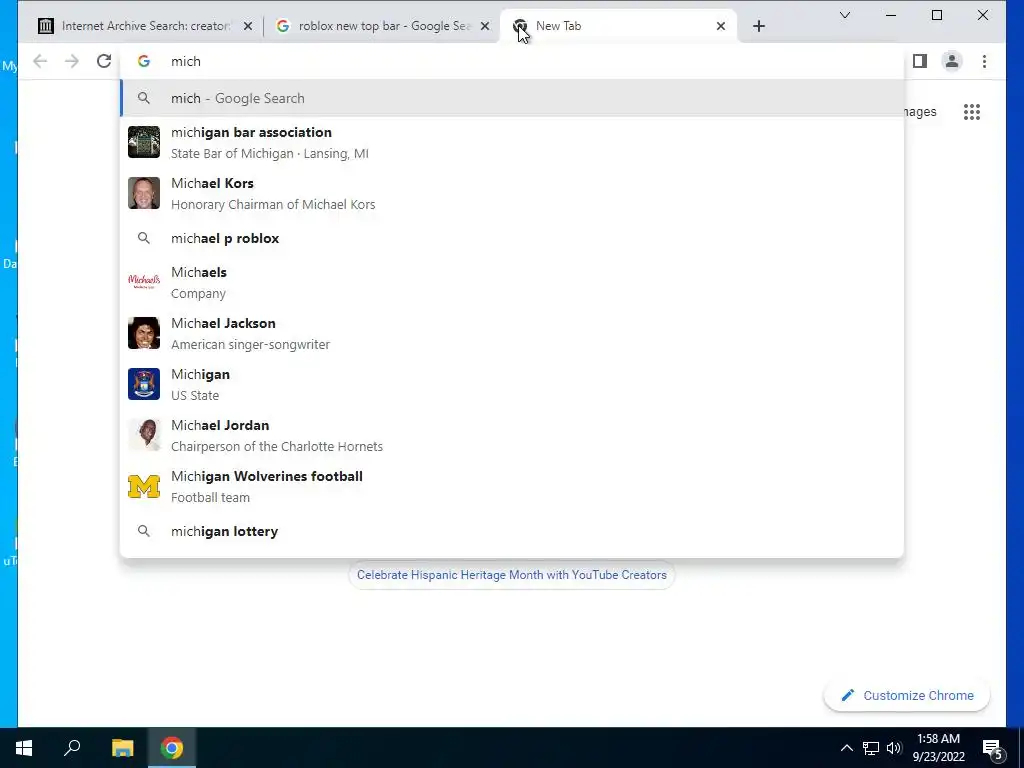The image size is (1024, 768).
Task: Choose the Michael Jordan suggestion
Action: (x=512, y=435)
